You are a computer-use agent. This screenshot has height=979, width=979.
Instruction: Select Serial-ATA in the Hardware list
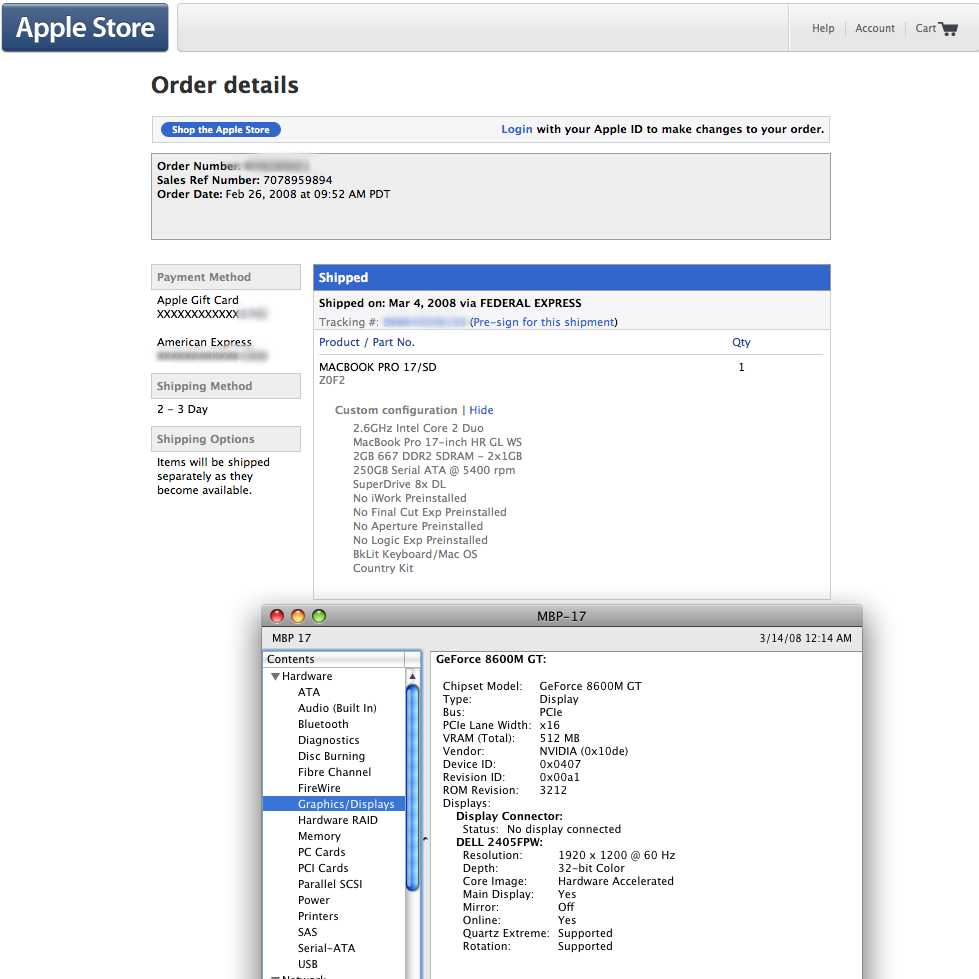click(x=326, y=948)
